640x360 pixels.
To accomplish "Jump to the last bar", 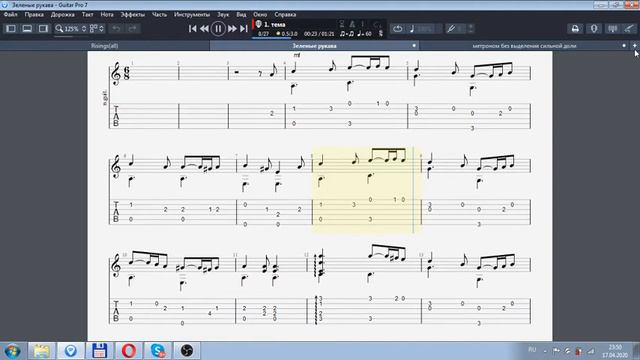I will click(x=244, y=29).
